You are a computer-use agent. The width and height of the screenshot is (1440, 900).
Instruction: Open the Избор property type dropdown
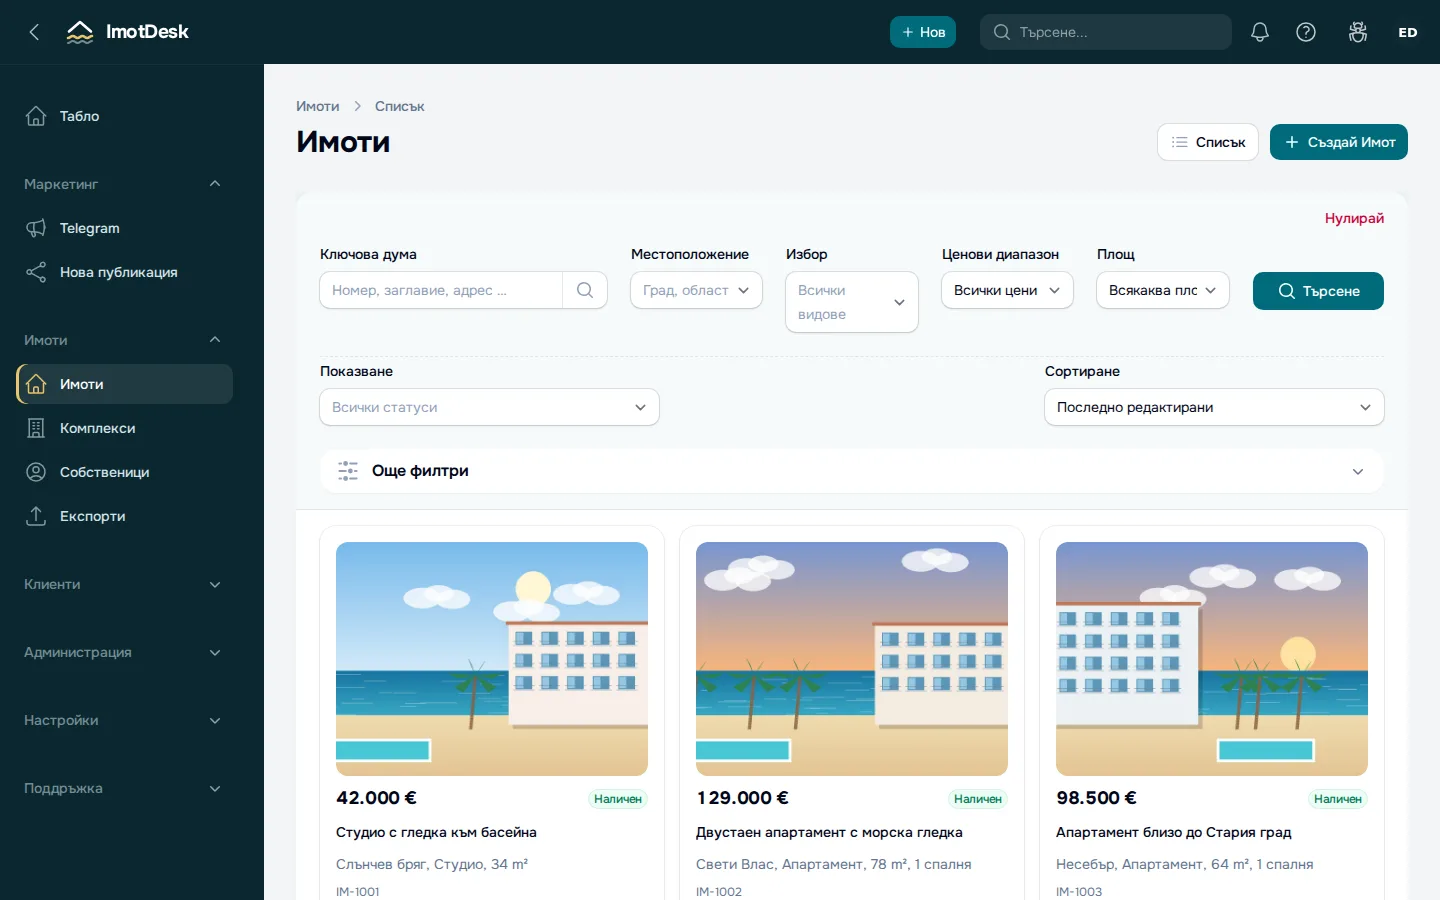[852, 302]
